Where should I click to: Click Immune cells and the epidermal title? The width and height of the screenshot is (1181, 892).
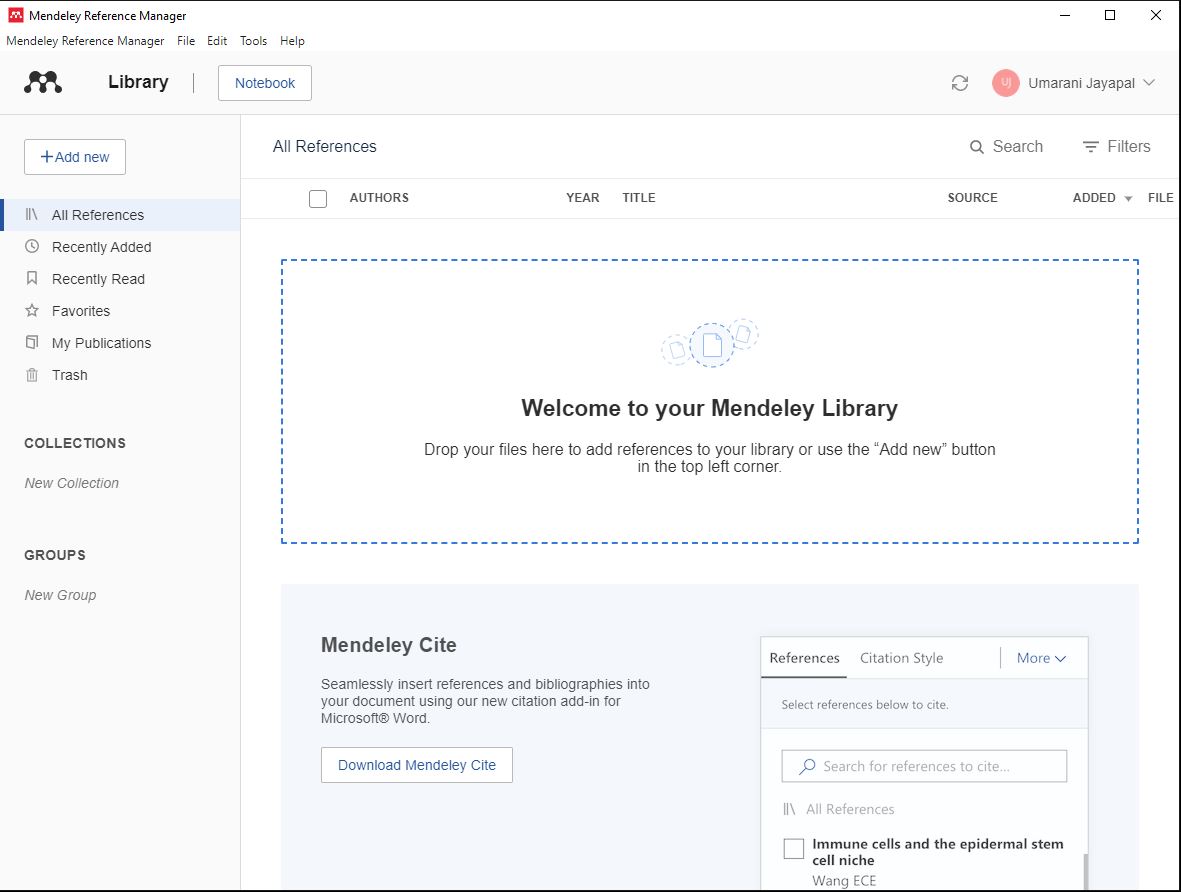point(938,852)
